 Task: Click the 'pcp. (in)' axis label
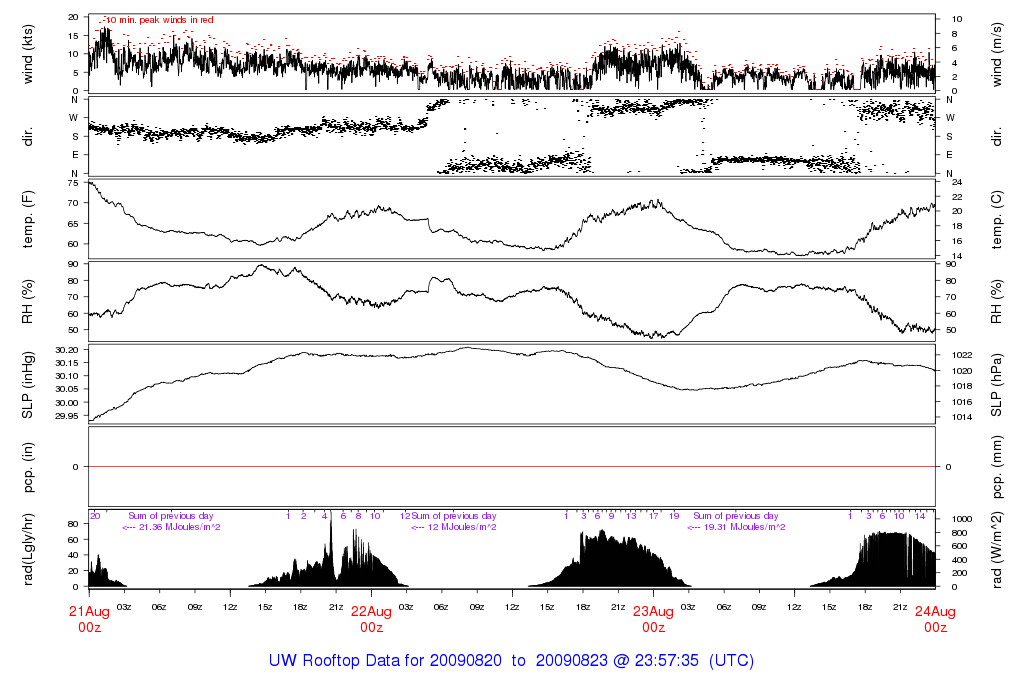click(x=27, y=467)
